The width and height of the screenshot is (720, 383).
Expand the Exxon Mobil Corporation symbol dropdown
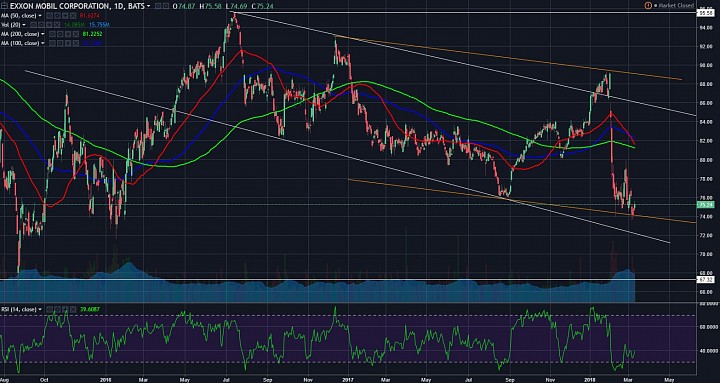[x=148, y=6]
